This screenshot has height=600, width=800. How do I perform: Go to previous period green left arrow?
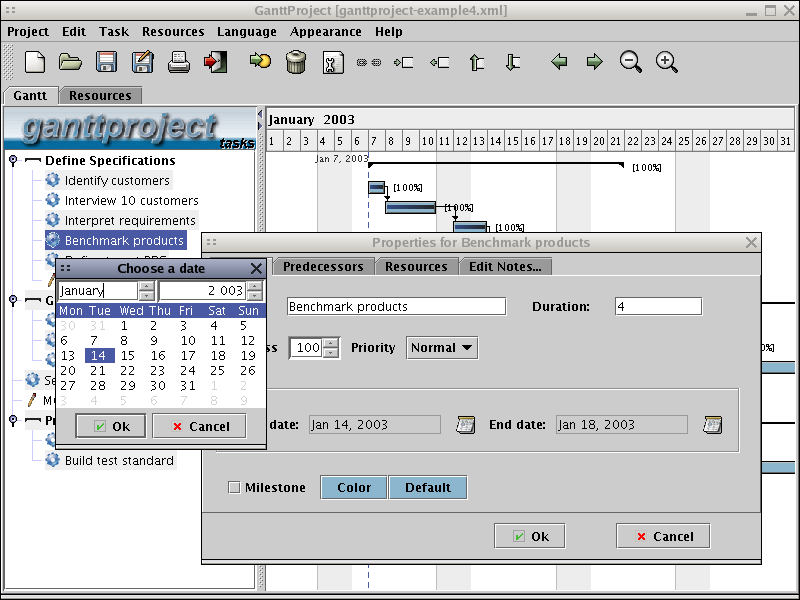pos(559,62)
